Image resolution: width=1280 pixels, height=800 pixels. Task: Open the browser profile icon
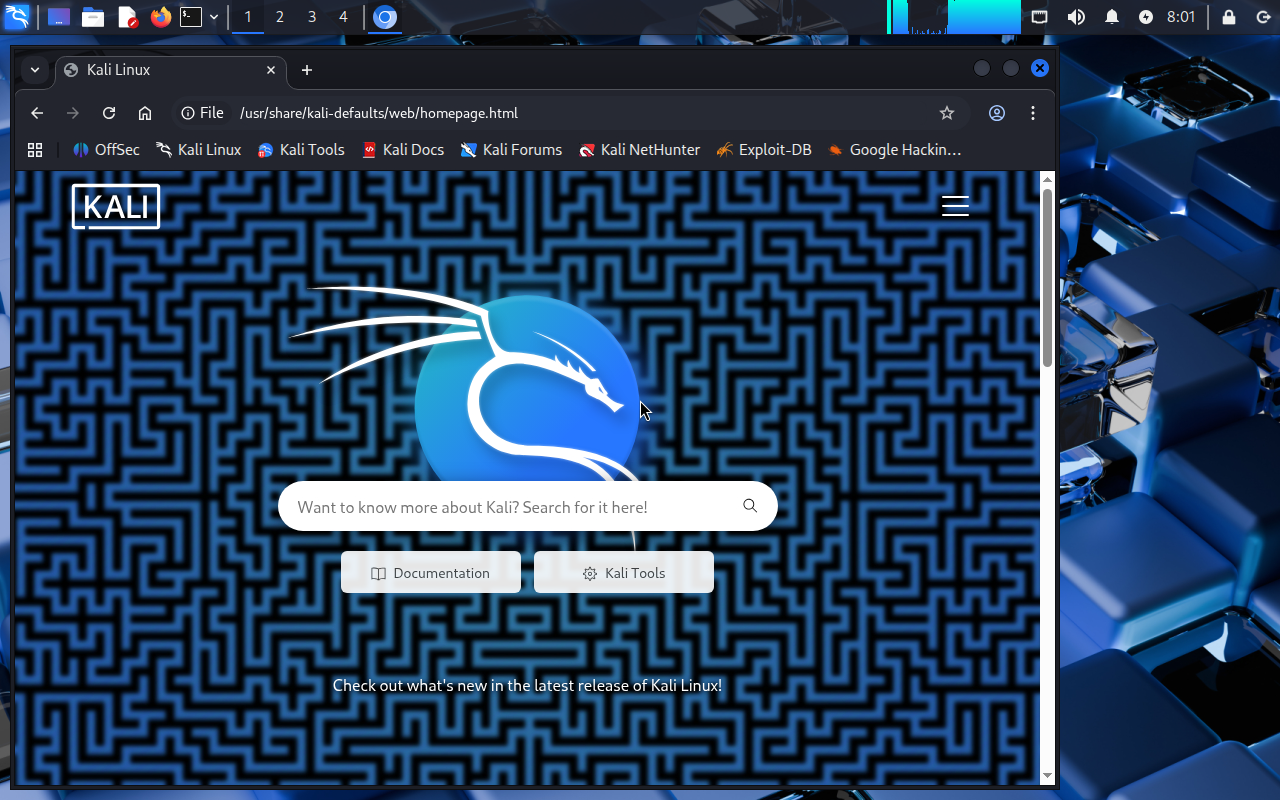996,113
